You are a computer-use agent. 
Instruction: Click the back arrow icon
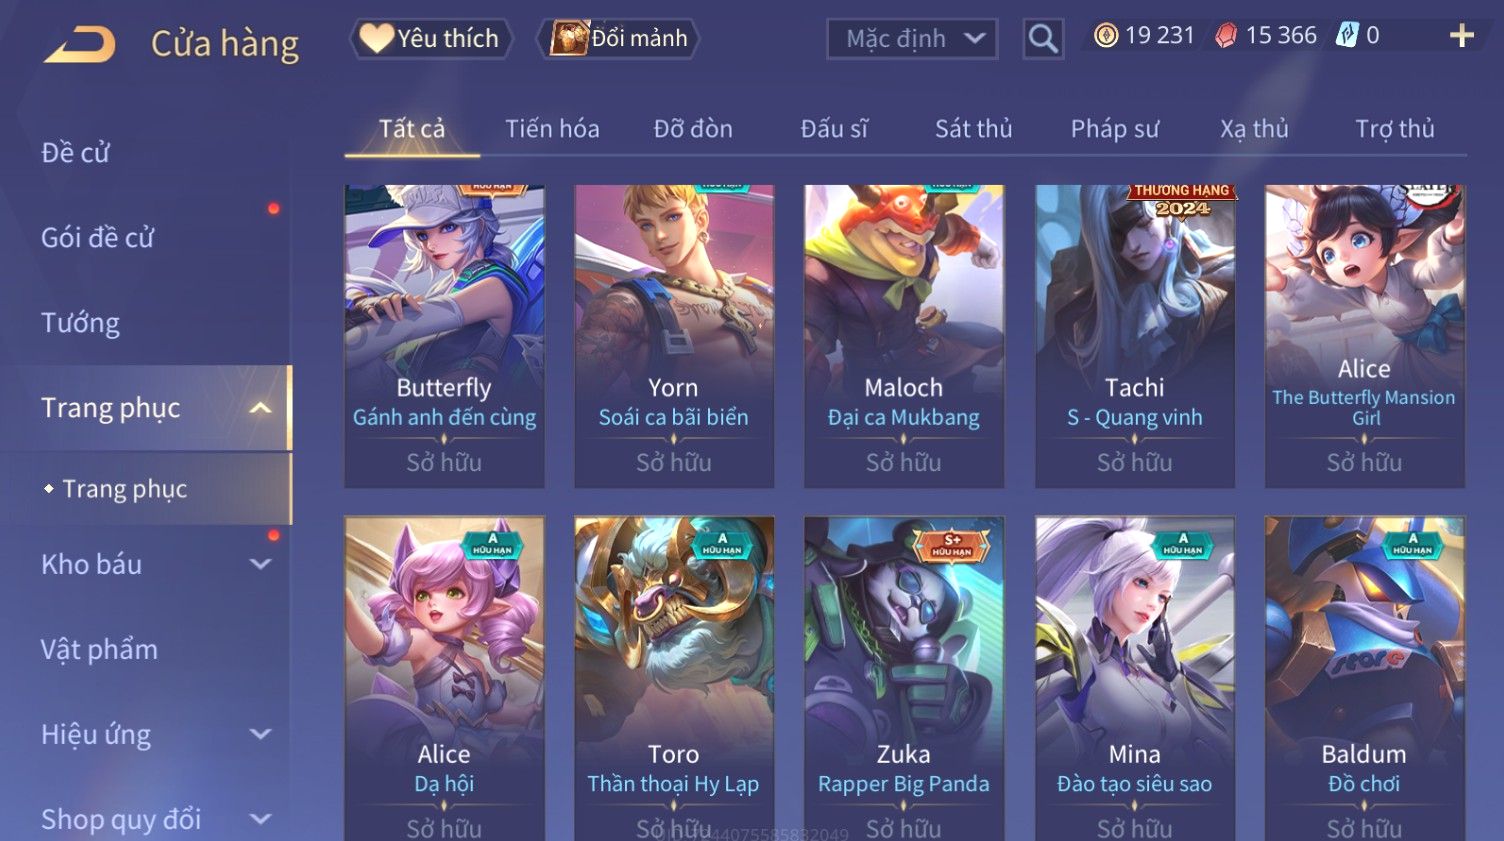tap(80, 44)
